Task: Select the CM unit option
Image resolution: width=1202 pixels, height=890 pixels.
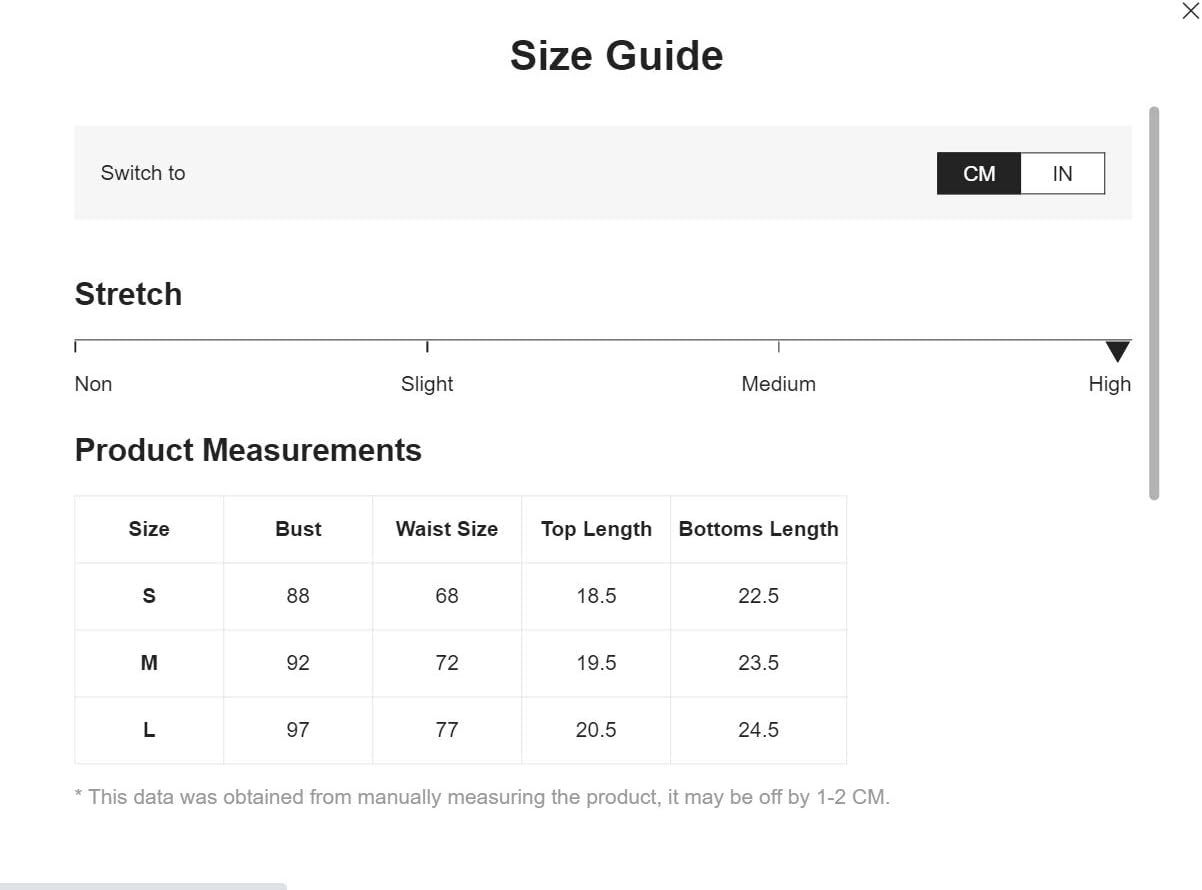Action: pyautogui.click(x=979, y=174)
